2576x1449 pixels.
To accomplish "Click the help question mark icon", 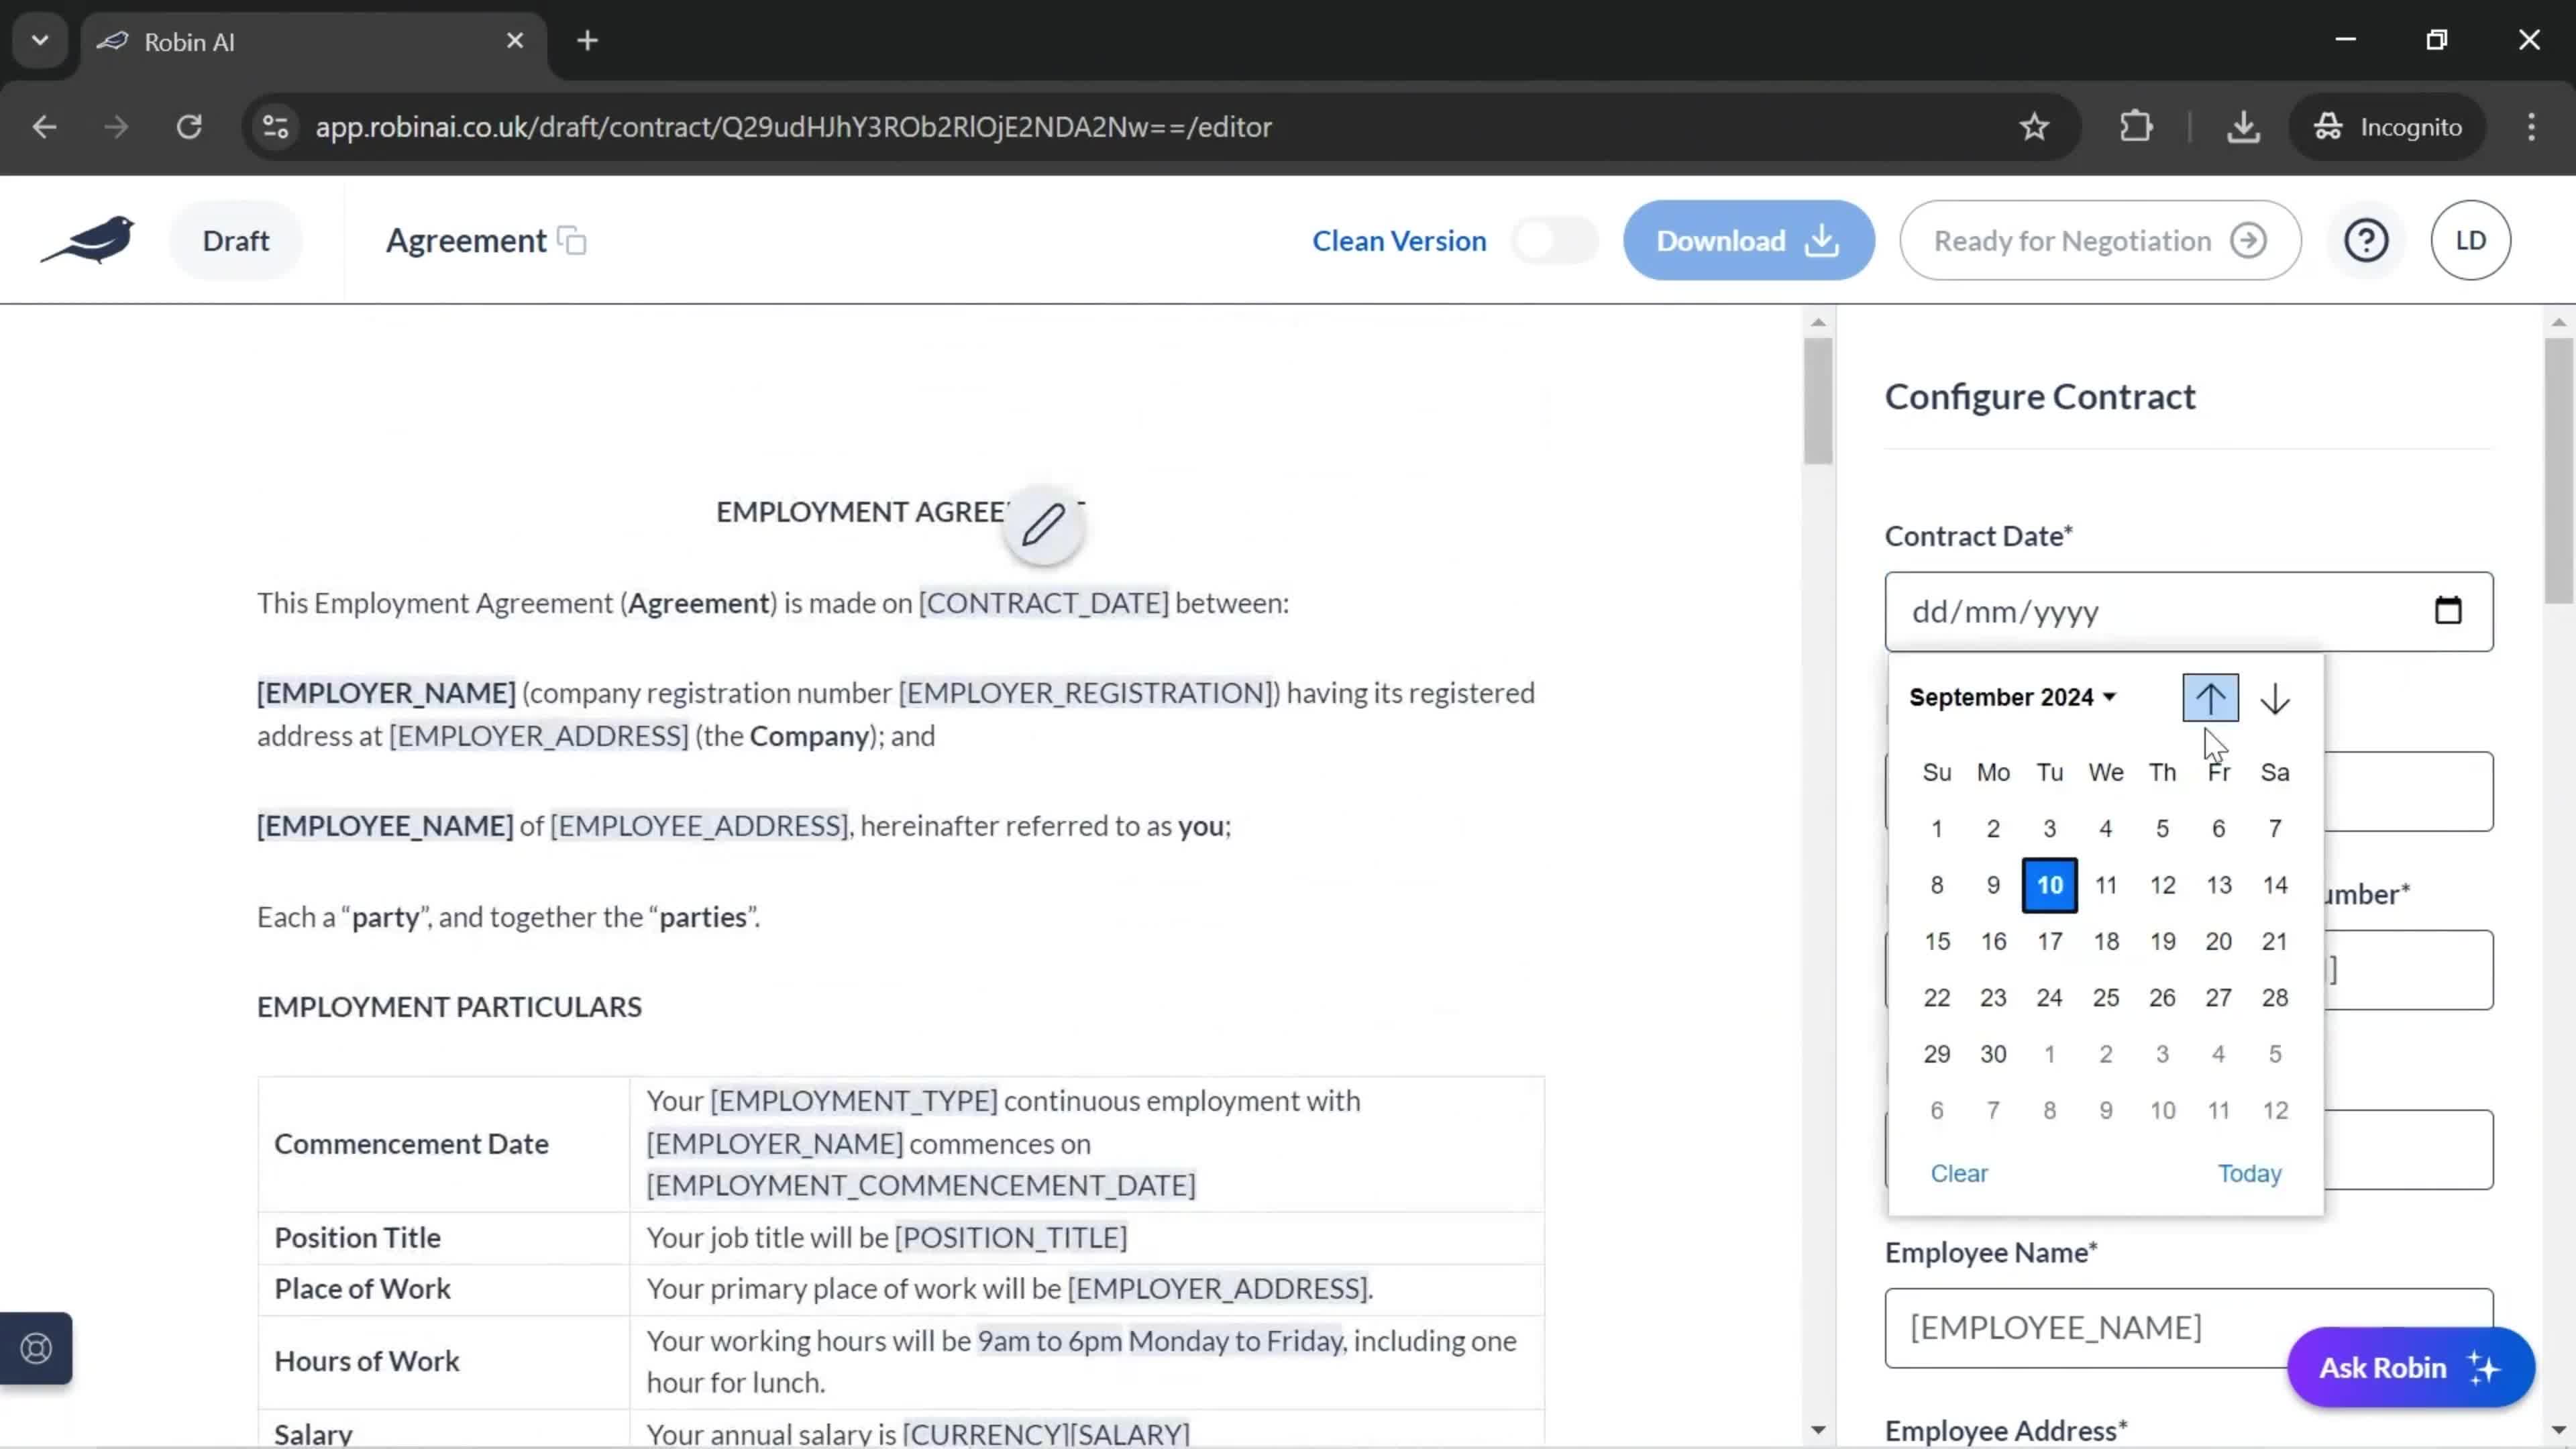I will click(x=2367, y=239).
